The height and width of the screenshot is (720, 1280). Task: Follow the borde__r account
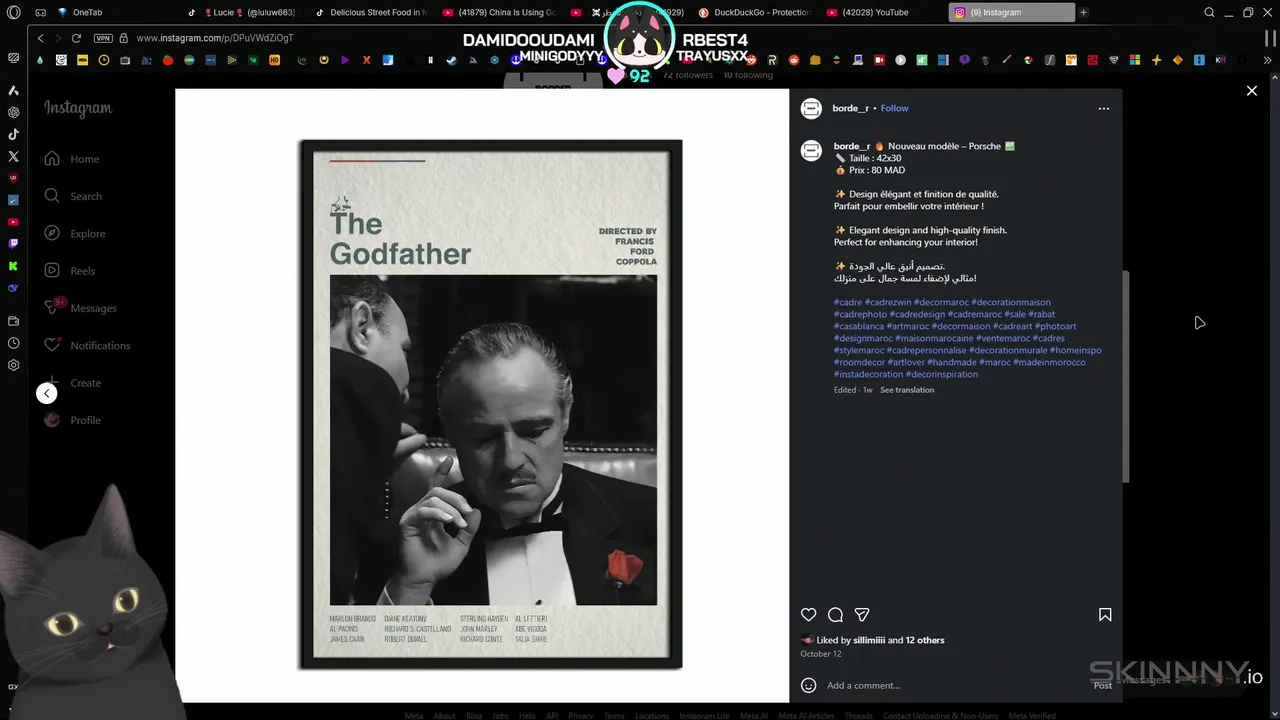point(894,108)
